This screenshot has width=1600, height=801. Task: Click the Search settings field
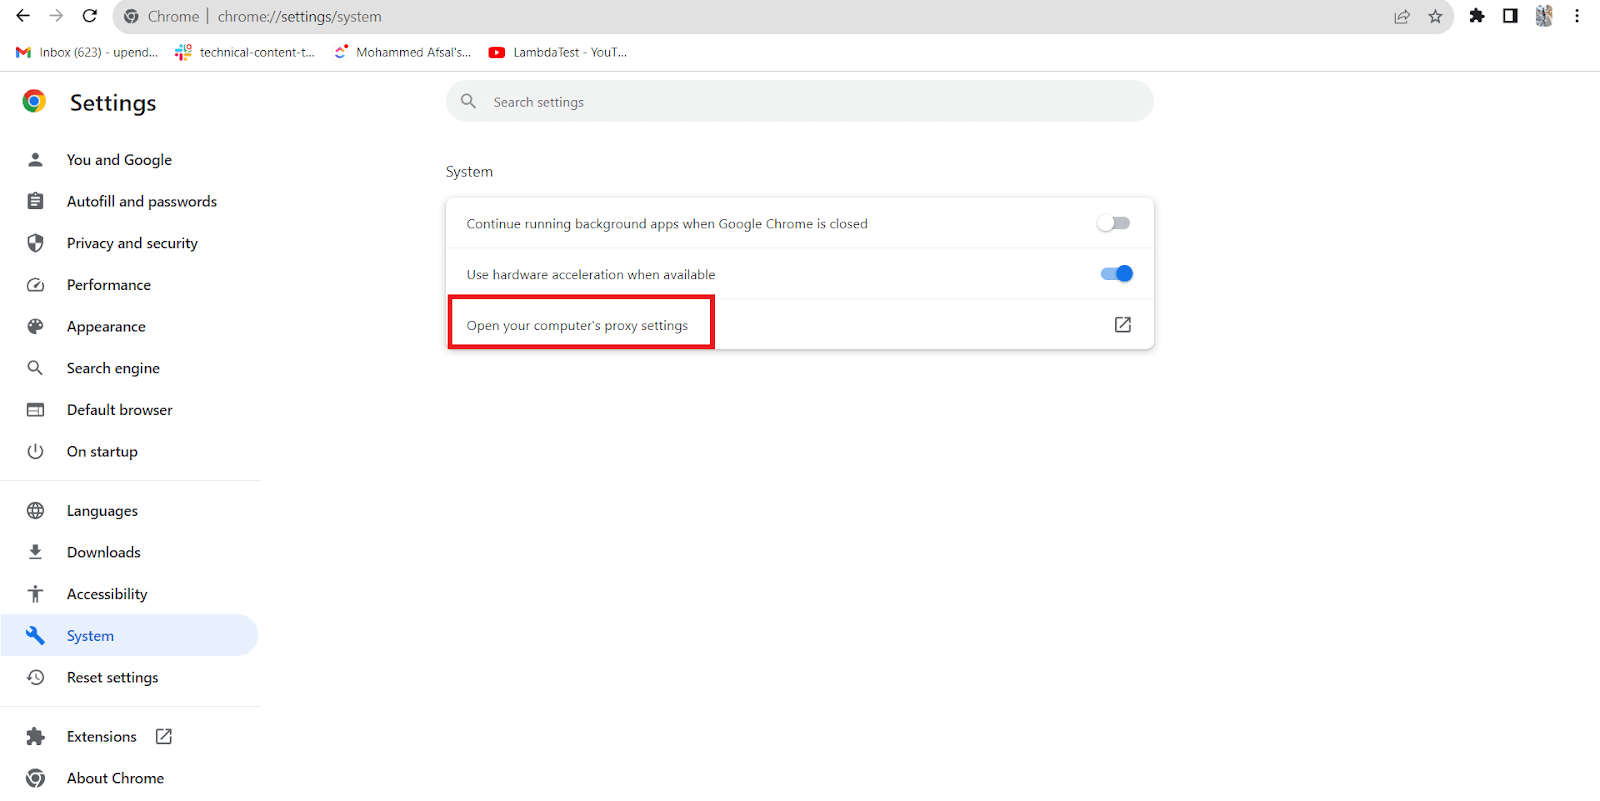click(800, 101)
